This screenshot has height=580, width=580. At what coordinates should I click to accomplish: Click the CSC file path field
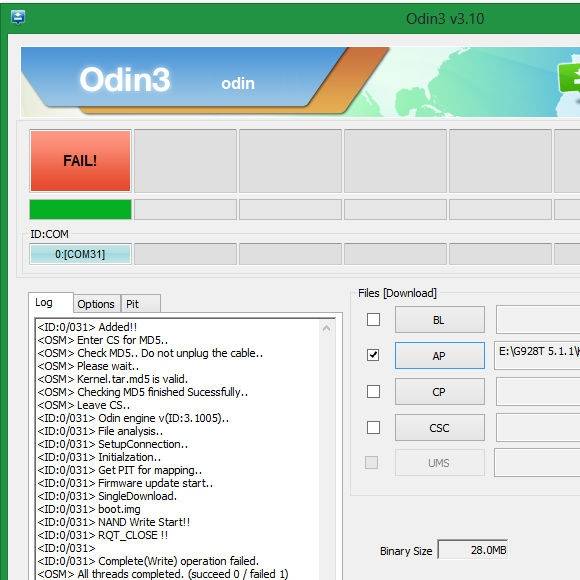[x=538, y=428]
